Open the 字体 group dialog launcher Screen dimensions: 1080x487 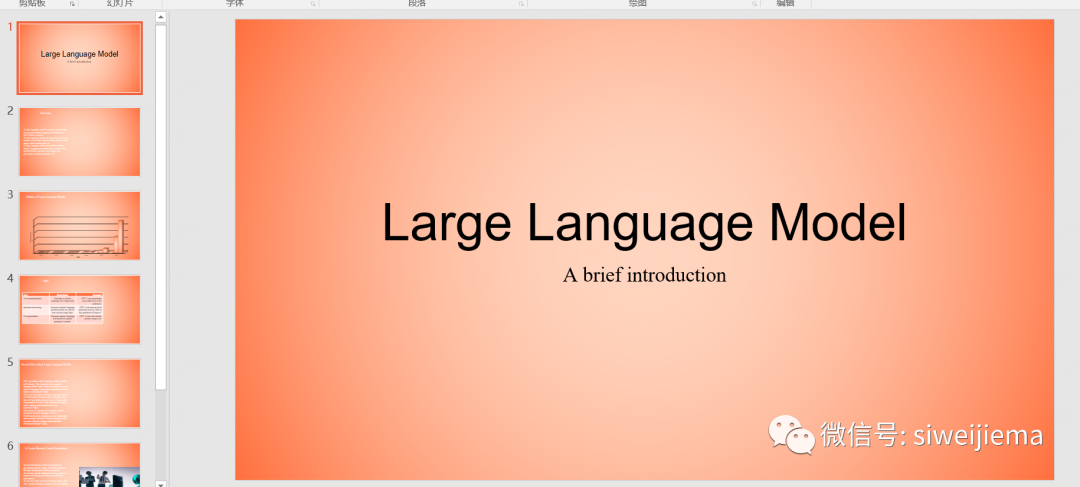click(x=313, y=4)
